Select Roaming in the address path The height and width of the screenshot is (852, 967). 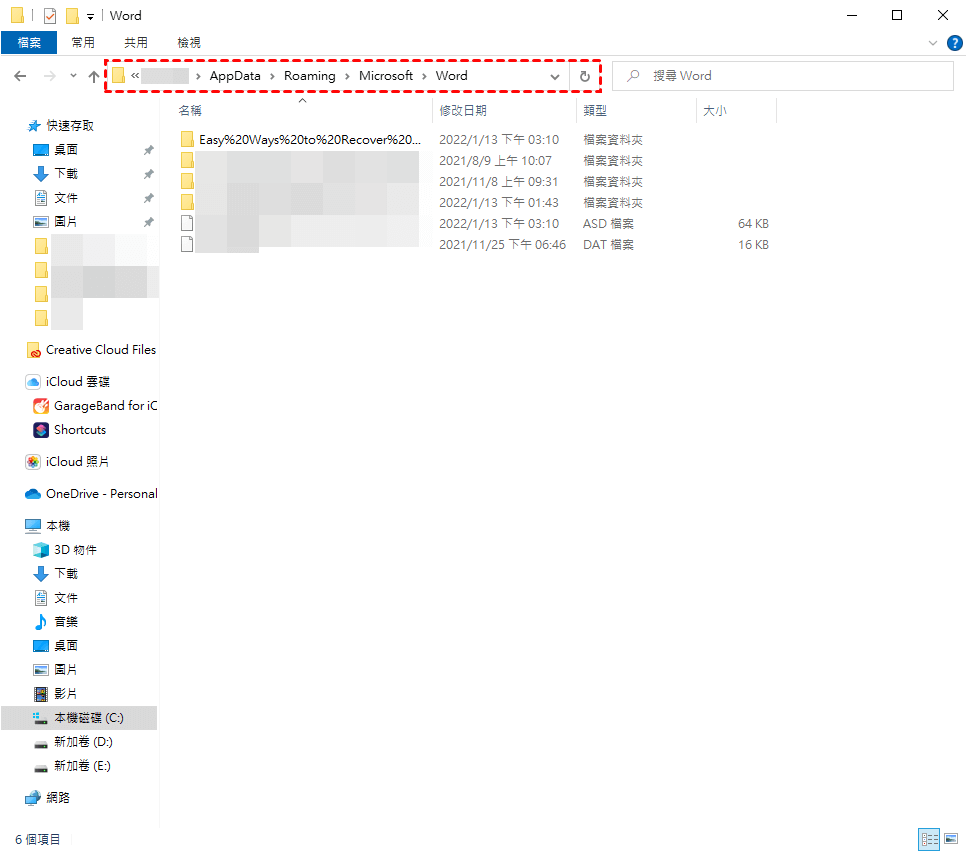tap(310, 76)
